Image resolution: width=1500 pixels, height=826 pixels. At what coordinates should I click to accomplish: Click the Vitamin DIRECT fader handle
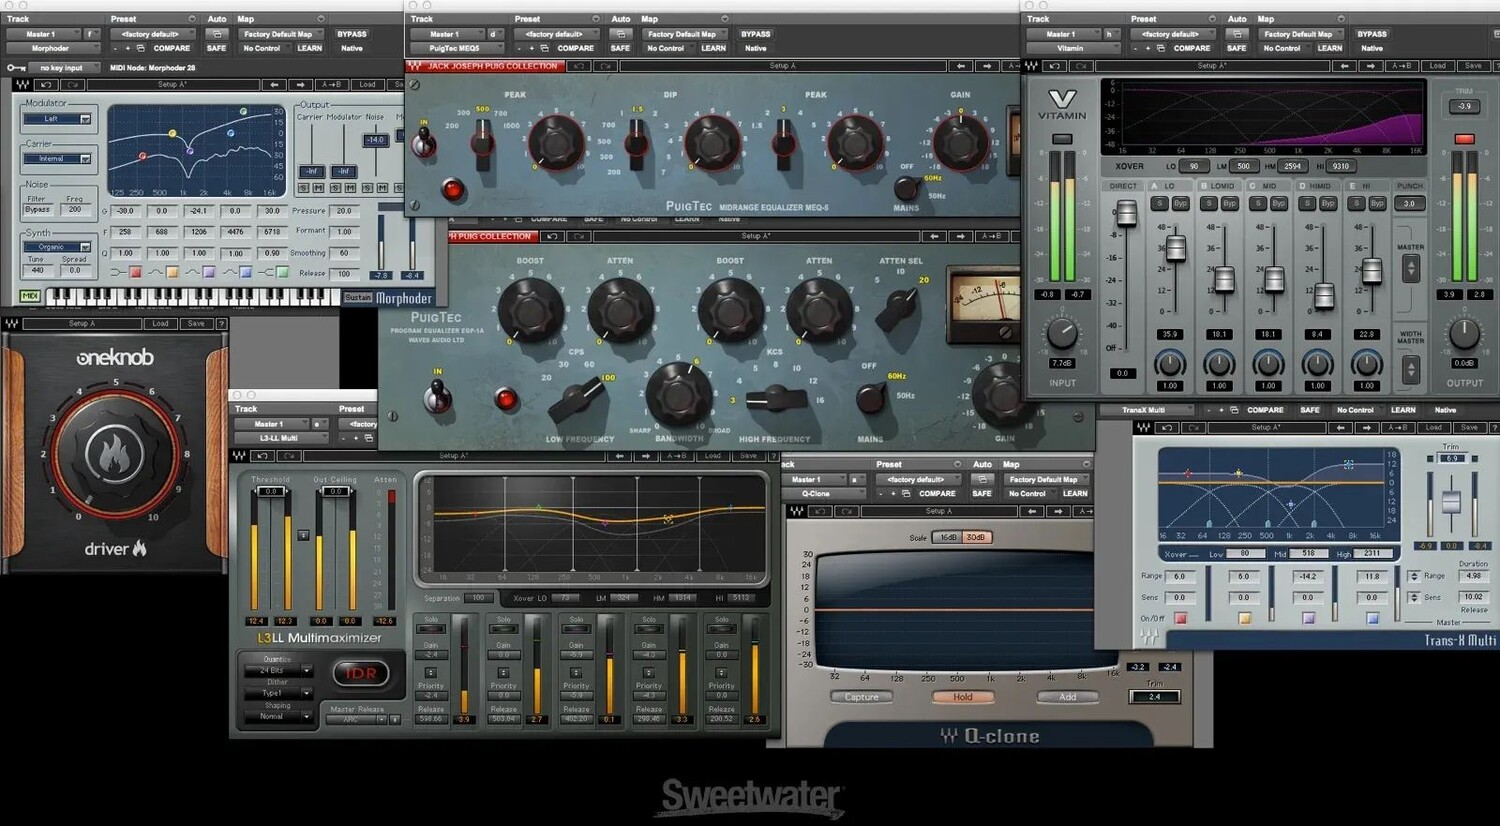point(1126,213)
